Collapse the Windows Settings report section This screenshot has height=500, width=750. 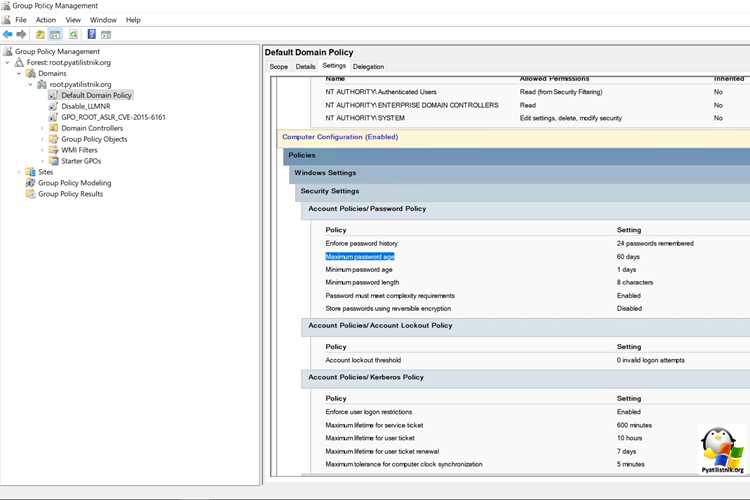519,173
